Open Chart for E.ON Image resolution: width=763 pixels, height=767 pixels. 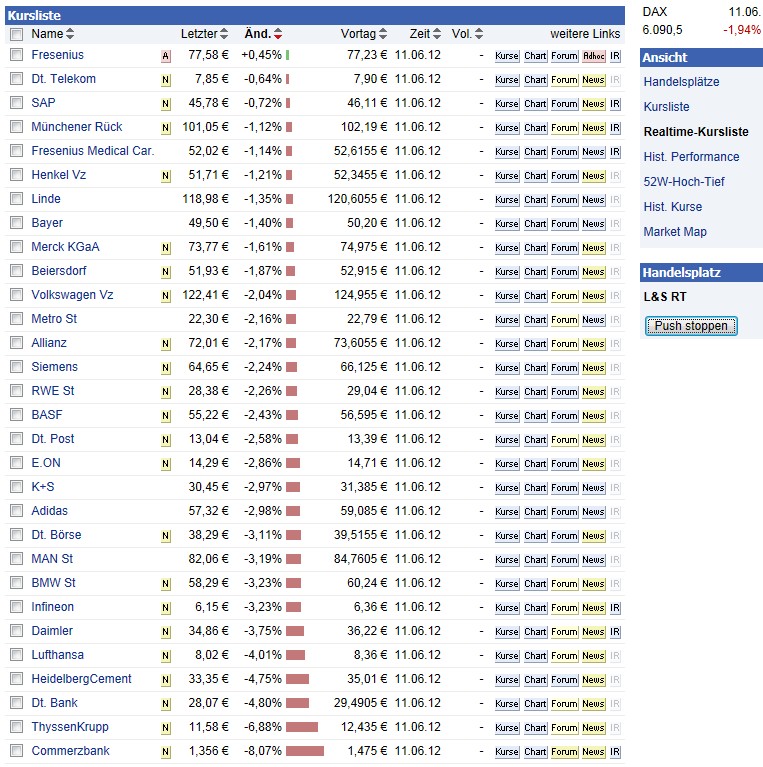535,463
